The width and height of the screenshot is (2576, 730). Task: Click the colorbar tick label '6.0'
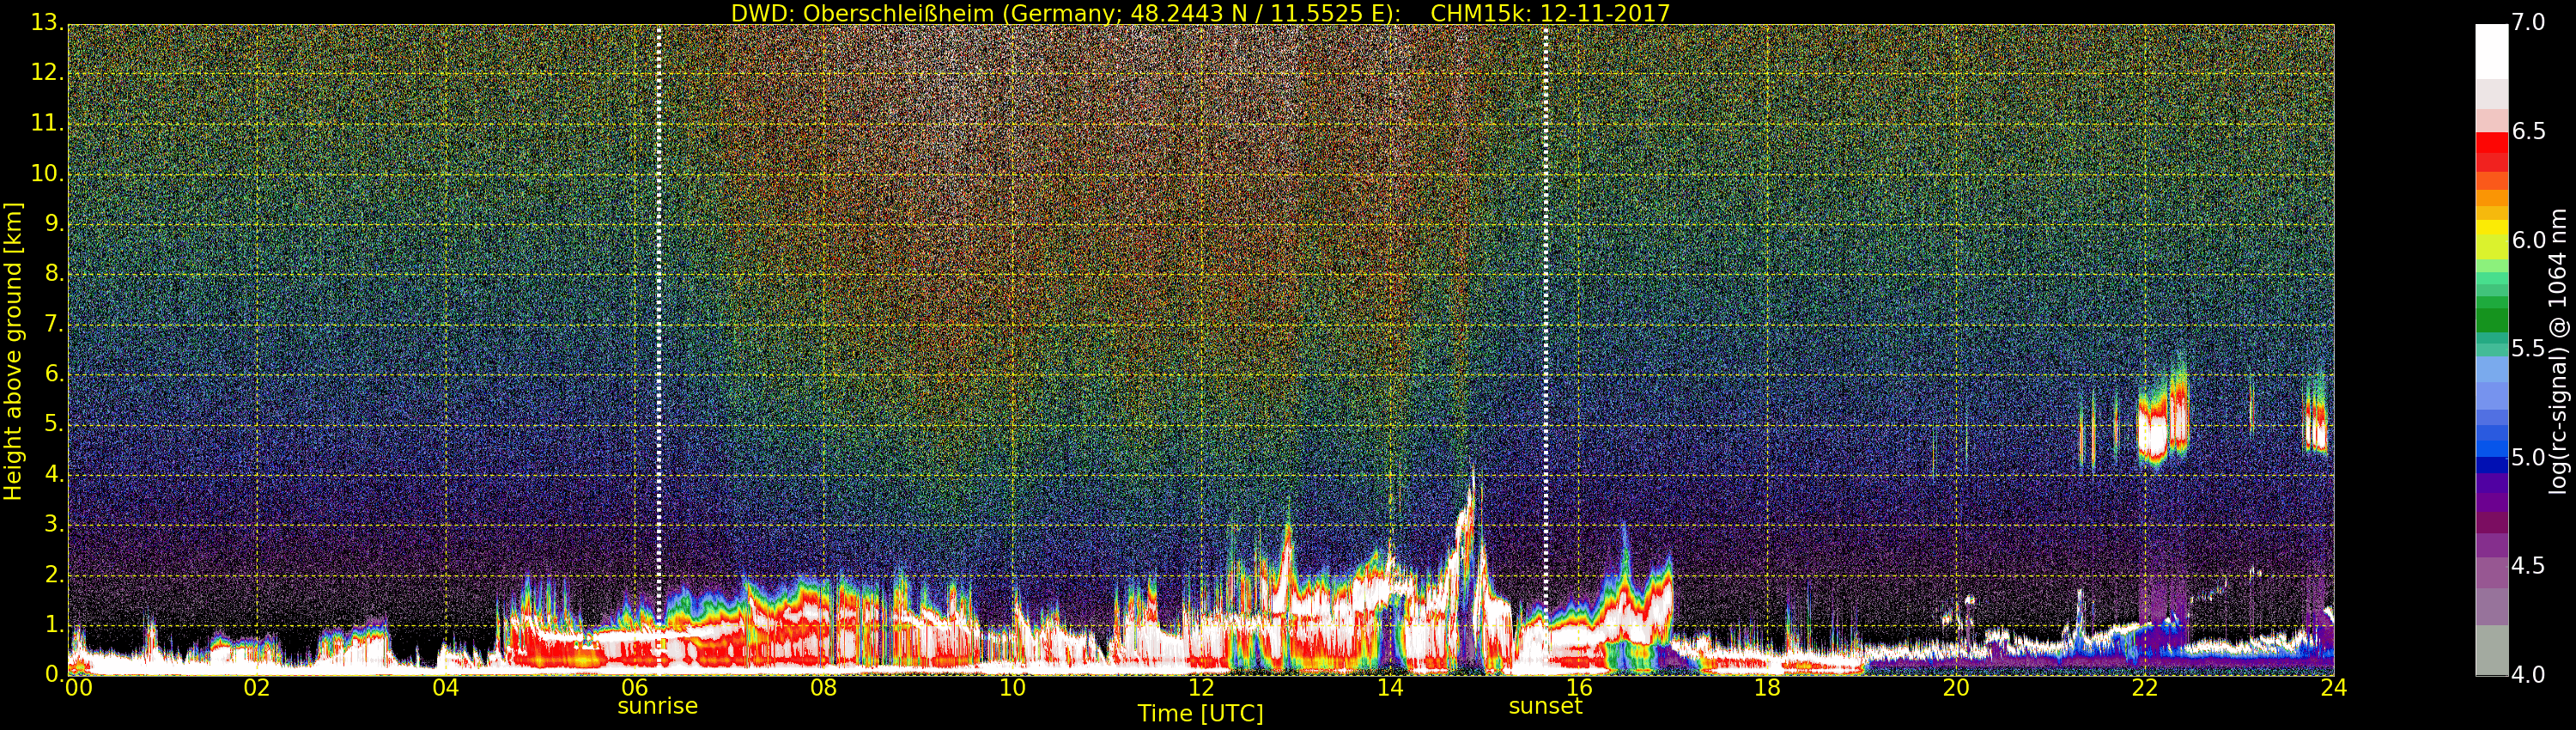[2530, 241]
